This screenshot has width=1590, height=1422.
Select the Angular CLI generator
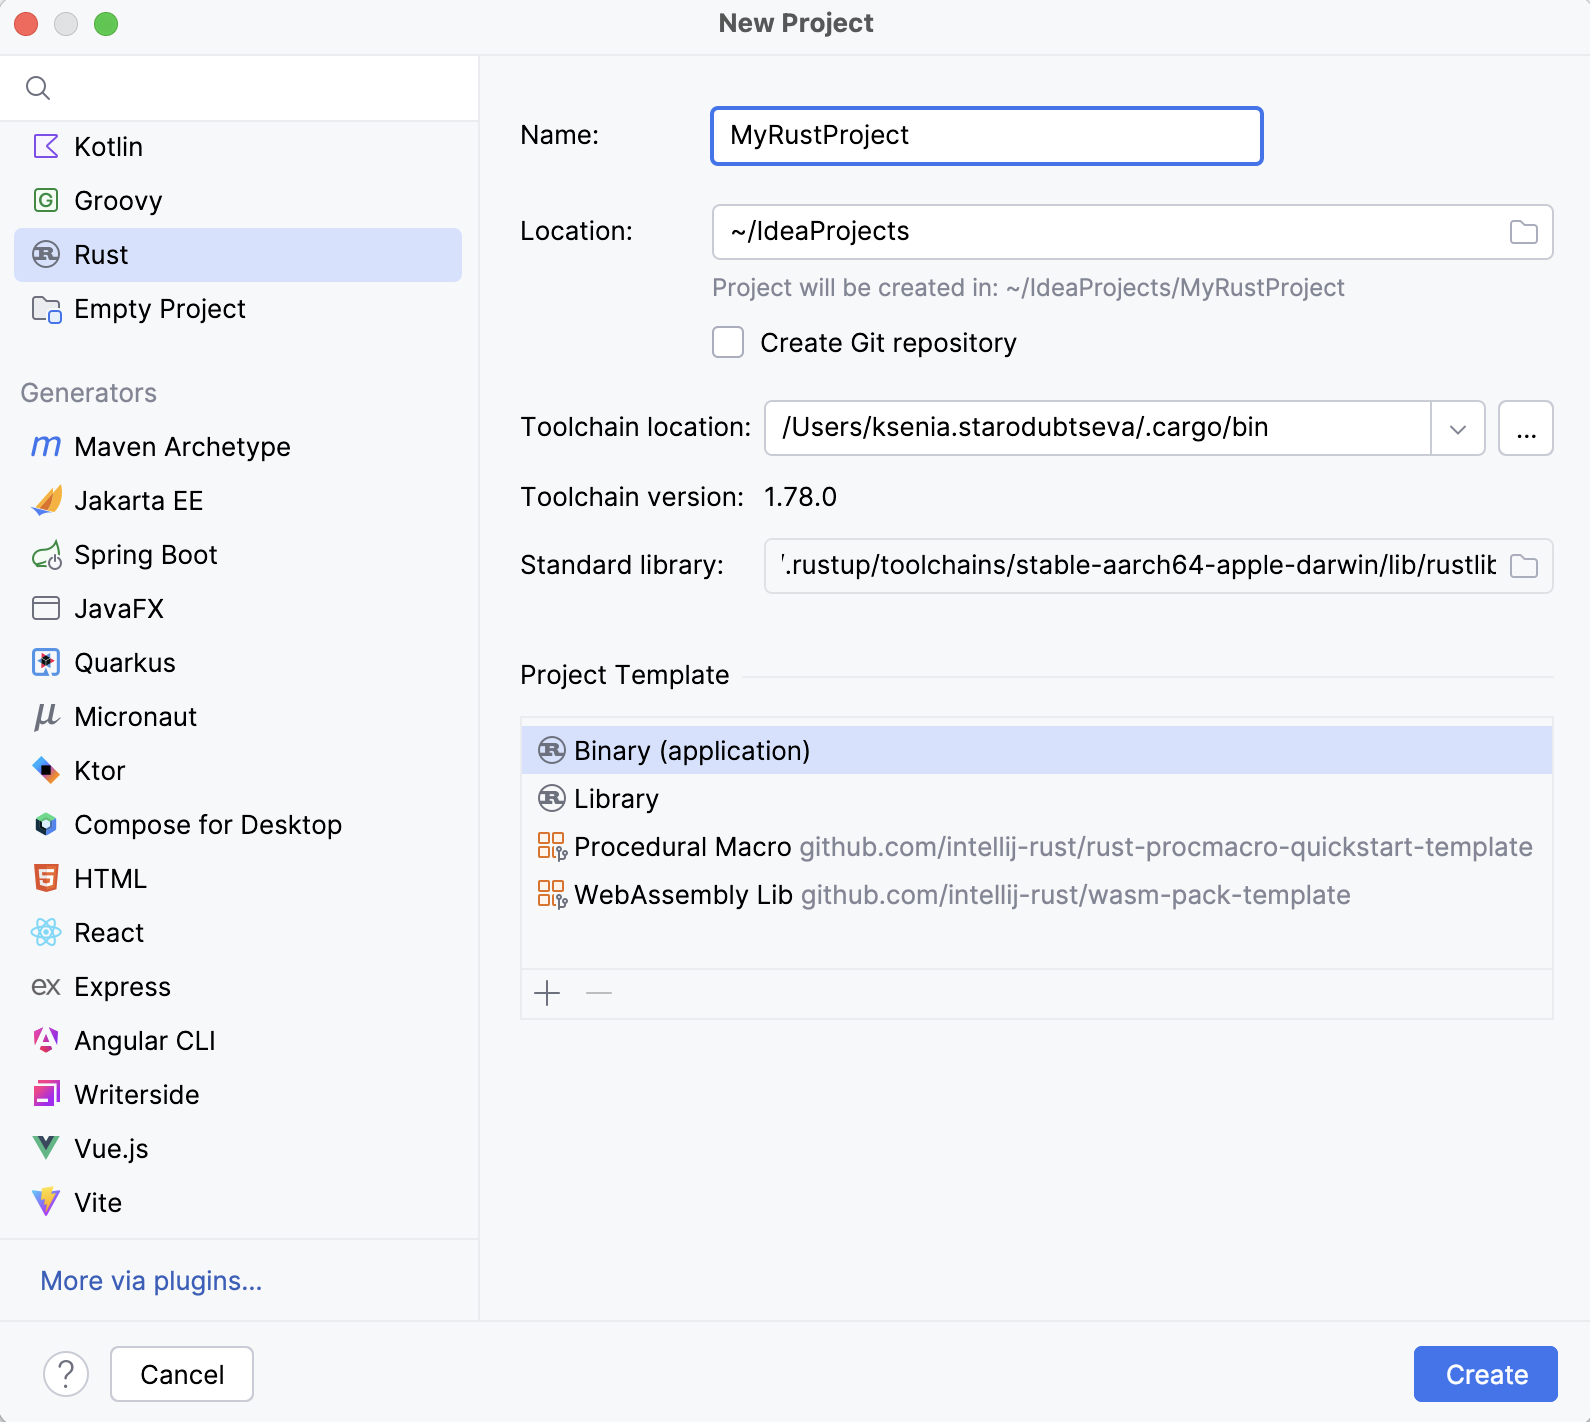point(144,1041)
